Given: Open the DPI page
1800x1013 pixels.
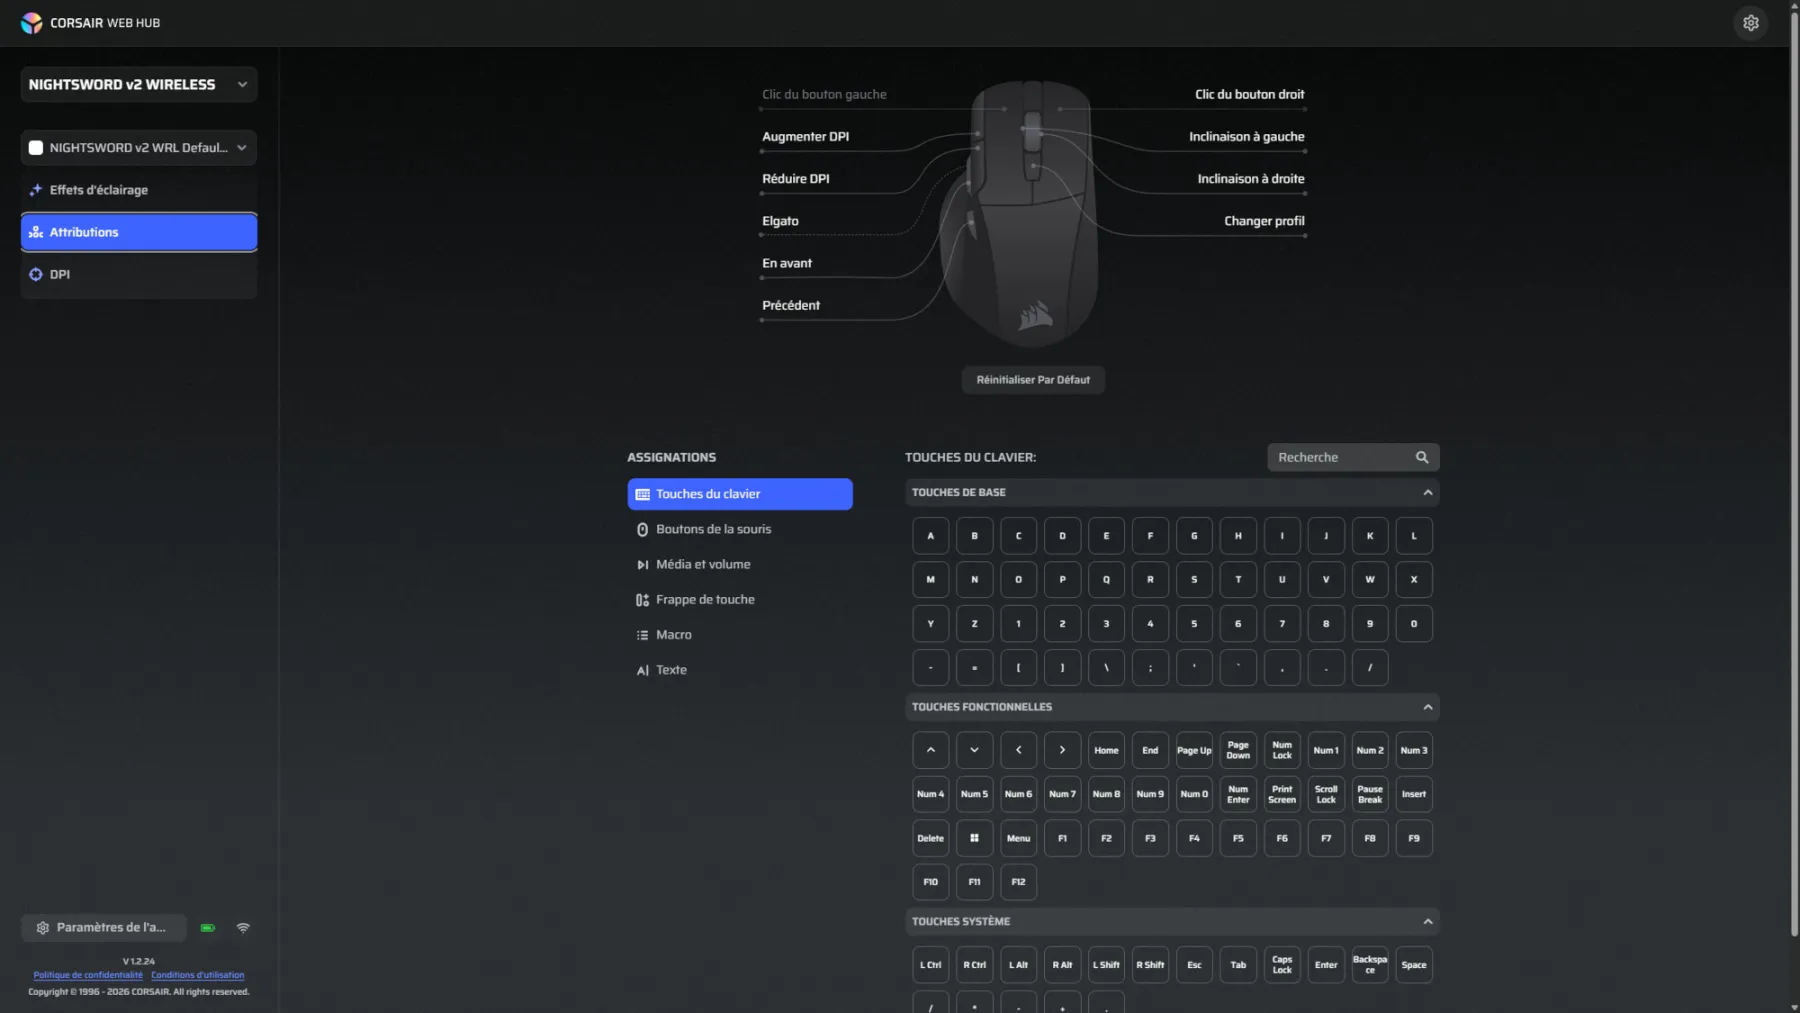Looking at the screenshot, I should coord(139,274).
